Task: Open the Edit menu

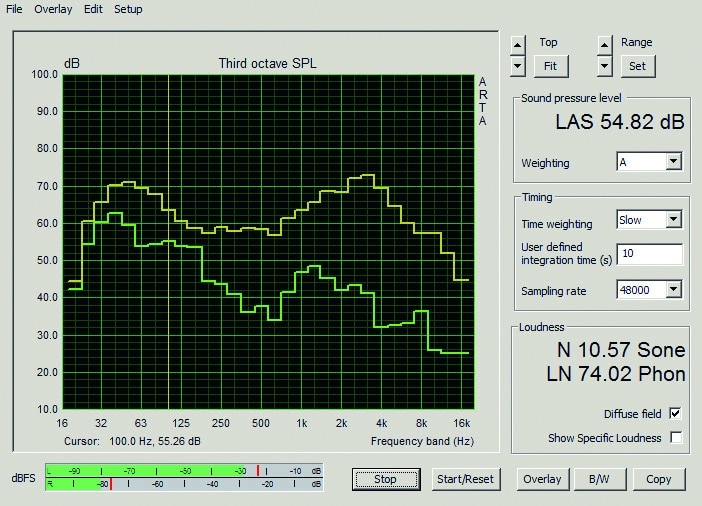Action: pyautogui.click(x=93, y=9)
